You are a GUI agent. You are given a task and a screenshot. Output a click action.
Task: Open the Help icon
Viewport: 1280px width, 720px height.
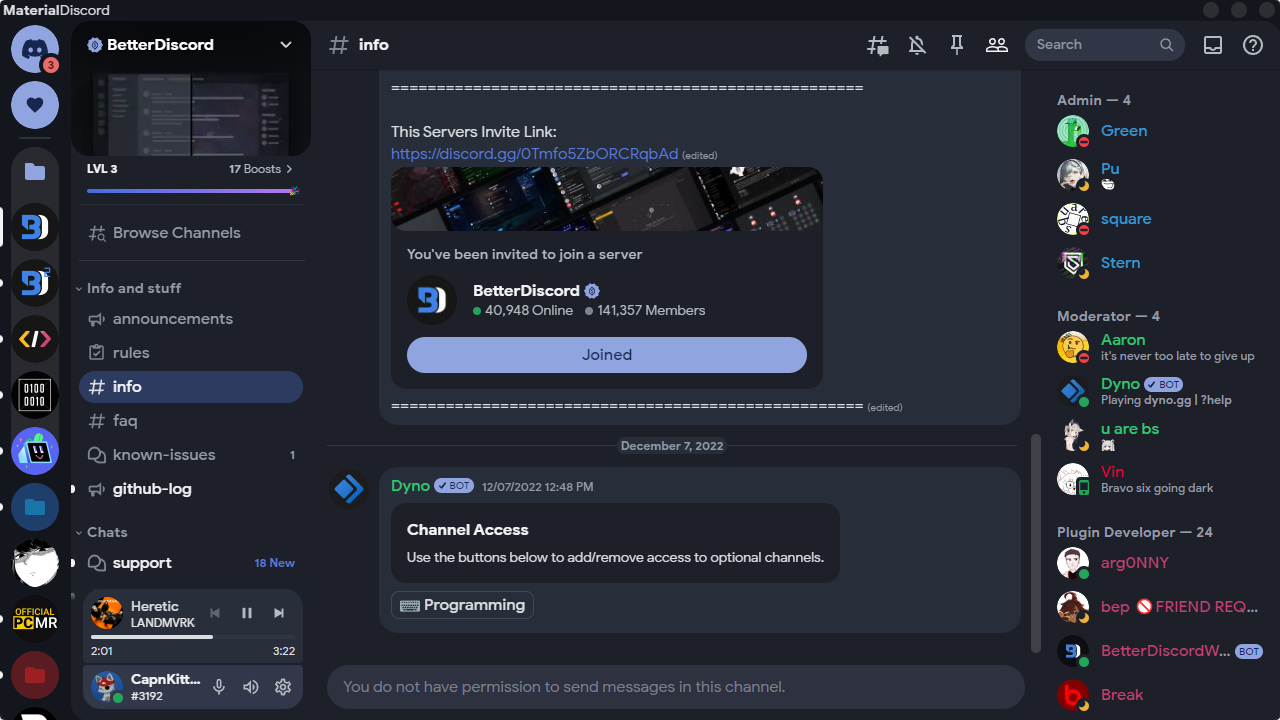1252,44
